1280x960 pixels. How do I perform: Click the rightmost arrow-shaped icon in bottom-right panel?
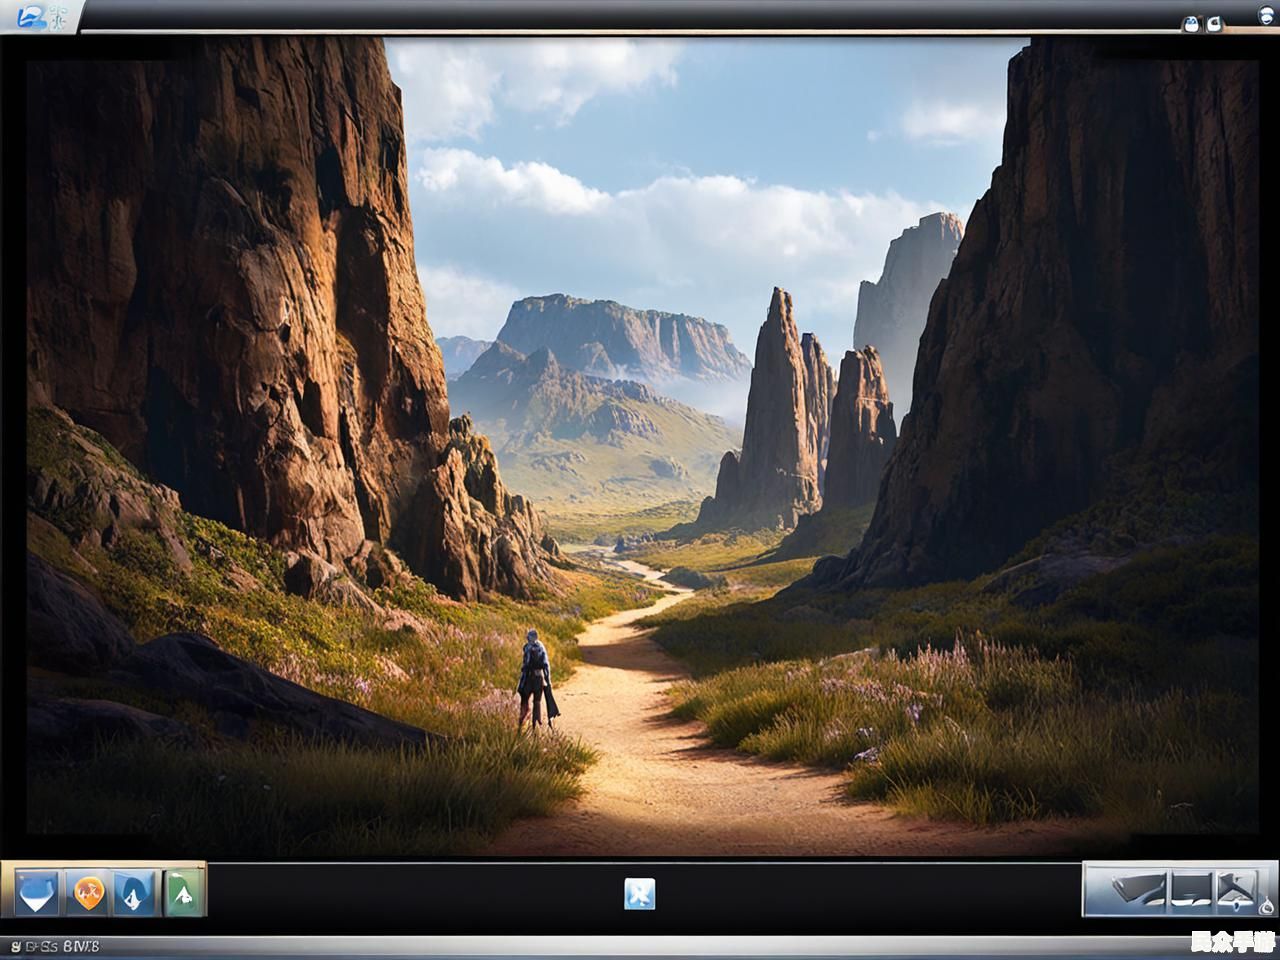point(1236,887)
